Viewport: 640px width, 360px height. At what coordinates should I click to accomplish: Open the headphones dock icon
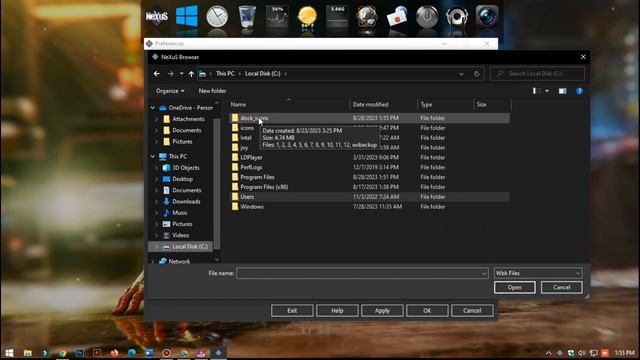pyautogui.click(x=457, y=17)
